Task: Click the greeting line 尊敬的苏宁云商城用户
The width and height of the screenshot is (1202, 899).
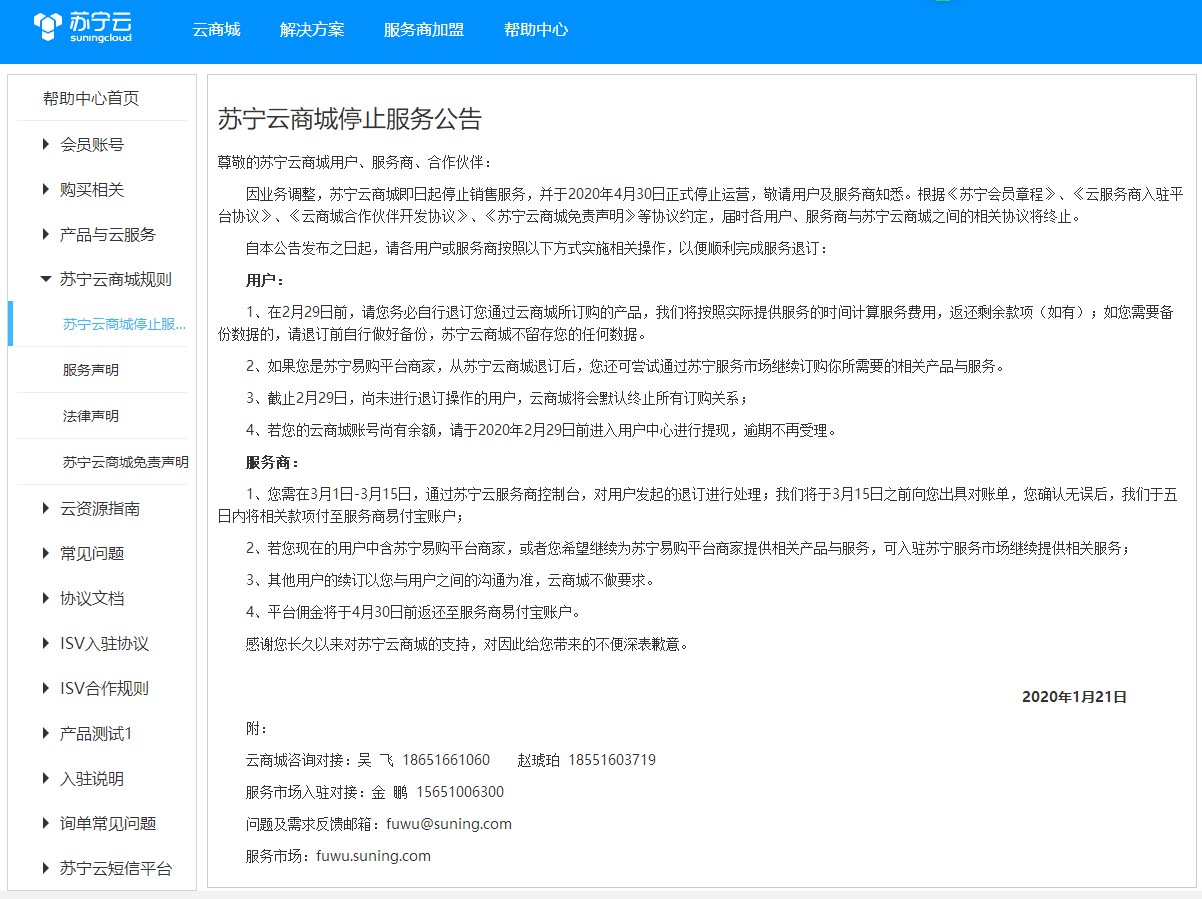Action: pyautogui.click(x=355, y=162)
